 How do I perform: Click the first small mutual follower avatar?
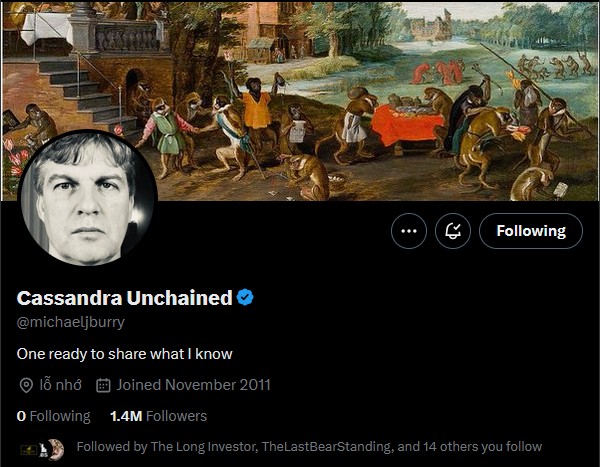click(x=27, y=446)
